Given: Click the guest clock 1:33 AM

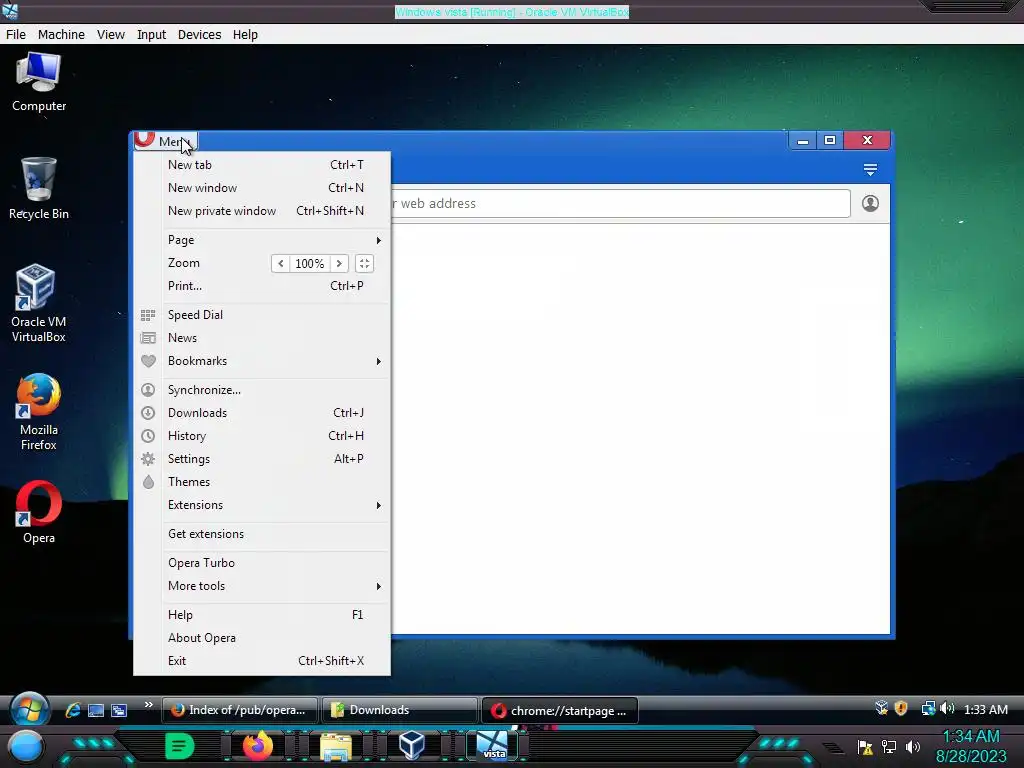Looking at the screenshot, I should pos(985,709).
